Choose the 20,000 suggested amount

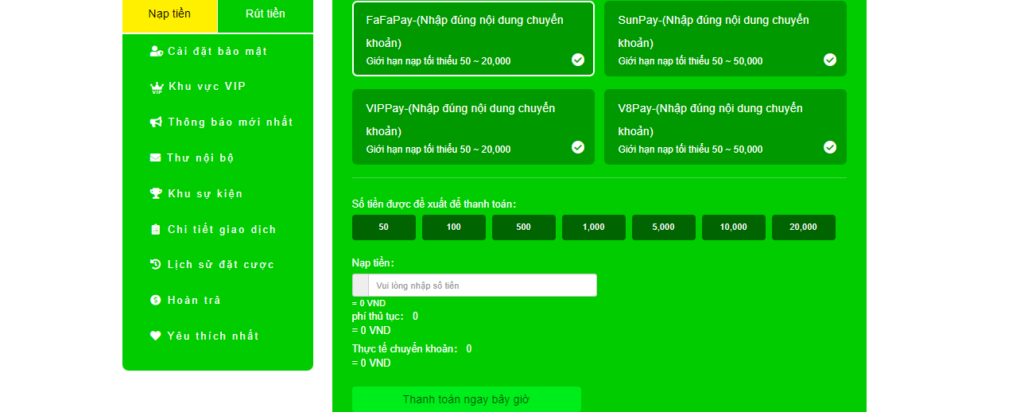click(x=803, y=227)
